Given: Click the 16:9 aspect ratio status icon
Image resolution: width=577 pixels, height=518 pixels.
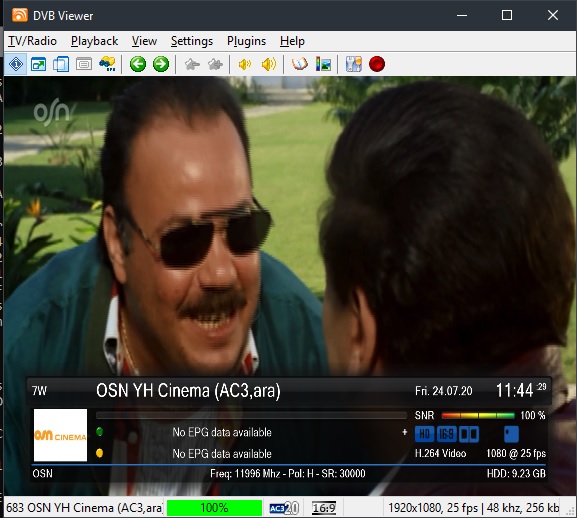Looking at the screenshot, I should point(323,508).
